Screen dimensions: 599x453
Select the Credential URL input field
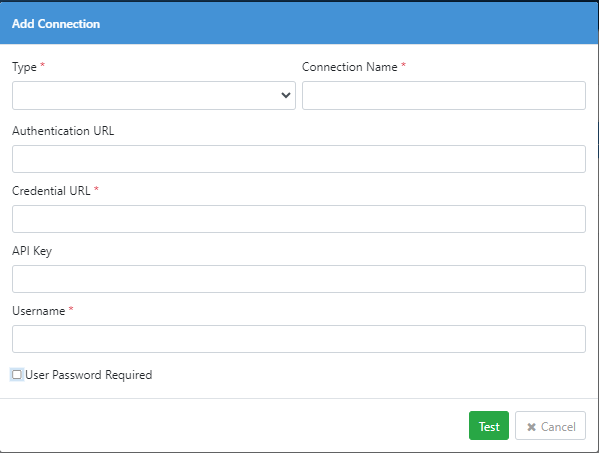299,219
